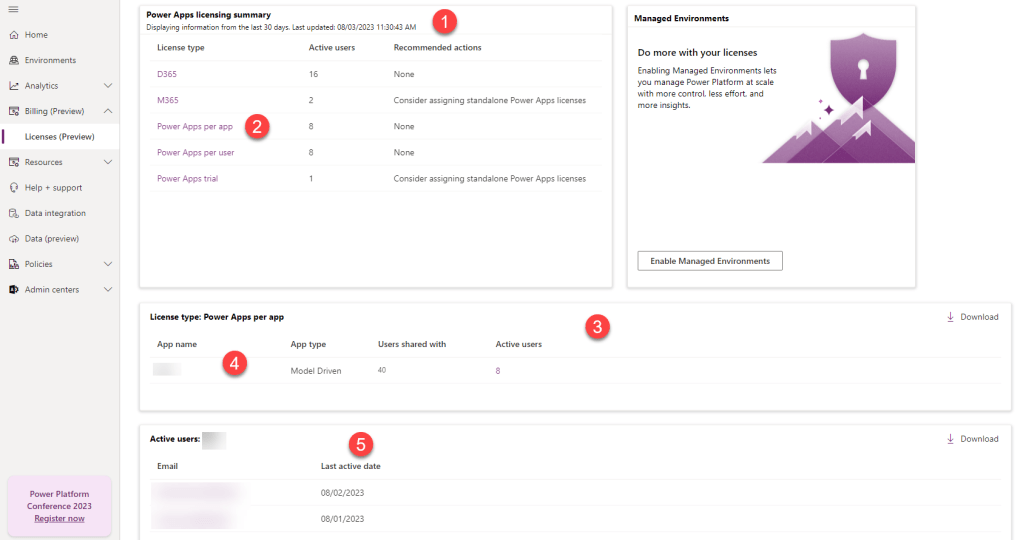Click Enable Managed Environments button
This screenshot has width=1023, height=540.
point(709,261)
